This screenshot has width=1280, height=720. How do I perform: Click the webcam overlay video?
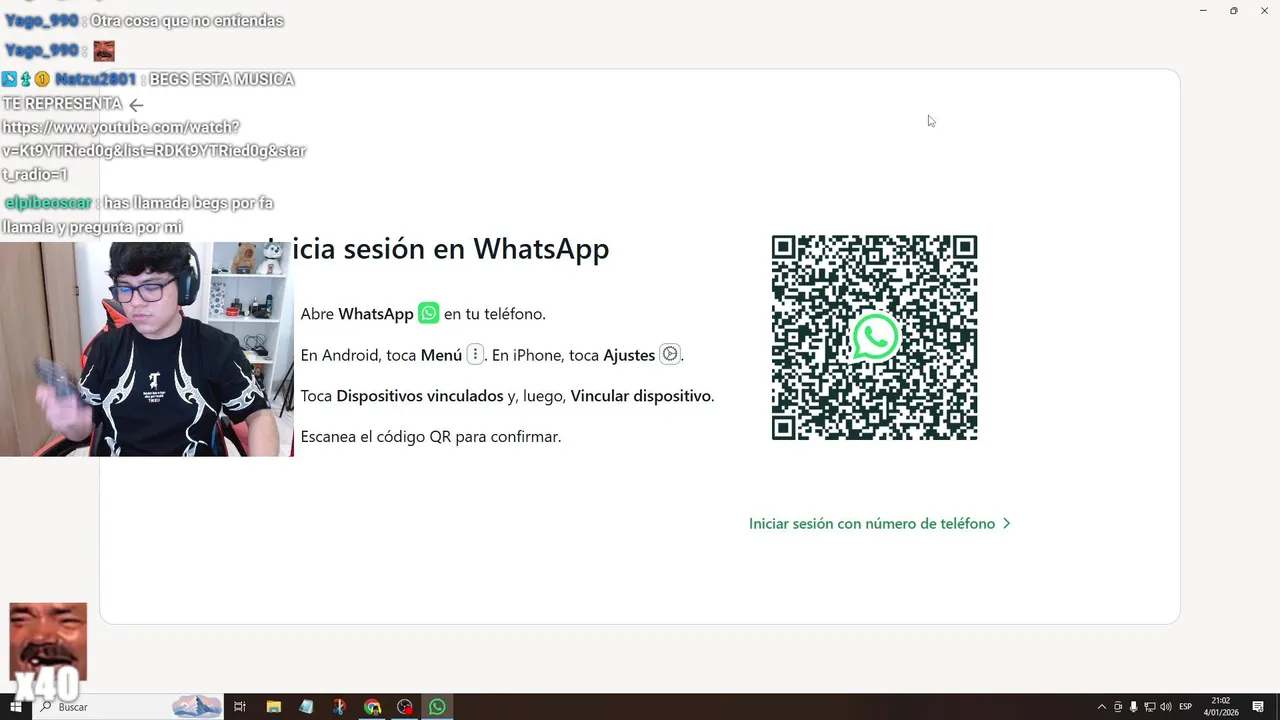tap(147, 349)
